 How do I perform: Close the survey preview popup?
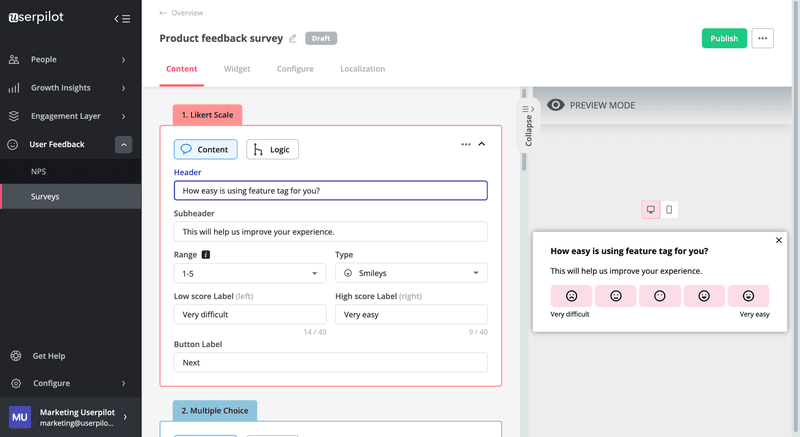point(779,240)
